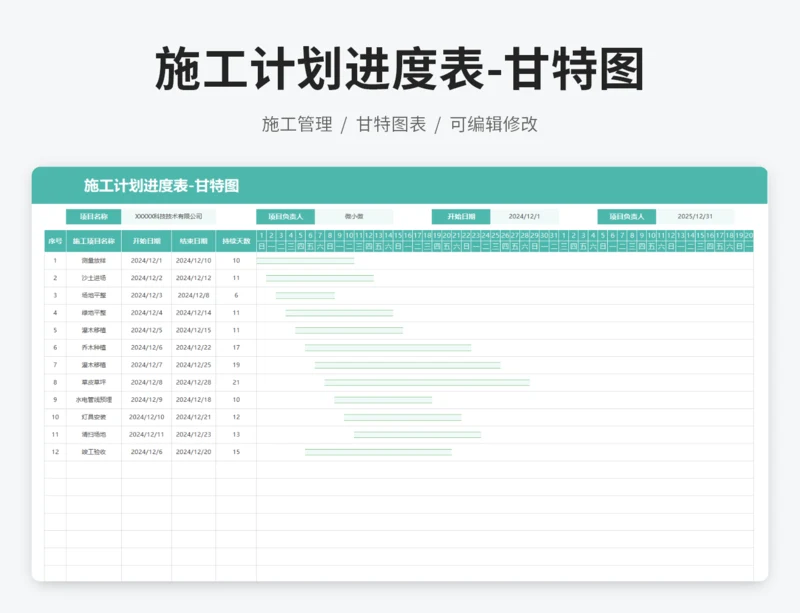This screenshot has height=613, width=800.
Task: Click the 开始日期 label in the top info row
Action: pyautogui.click(x=461, y=216)
